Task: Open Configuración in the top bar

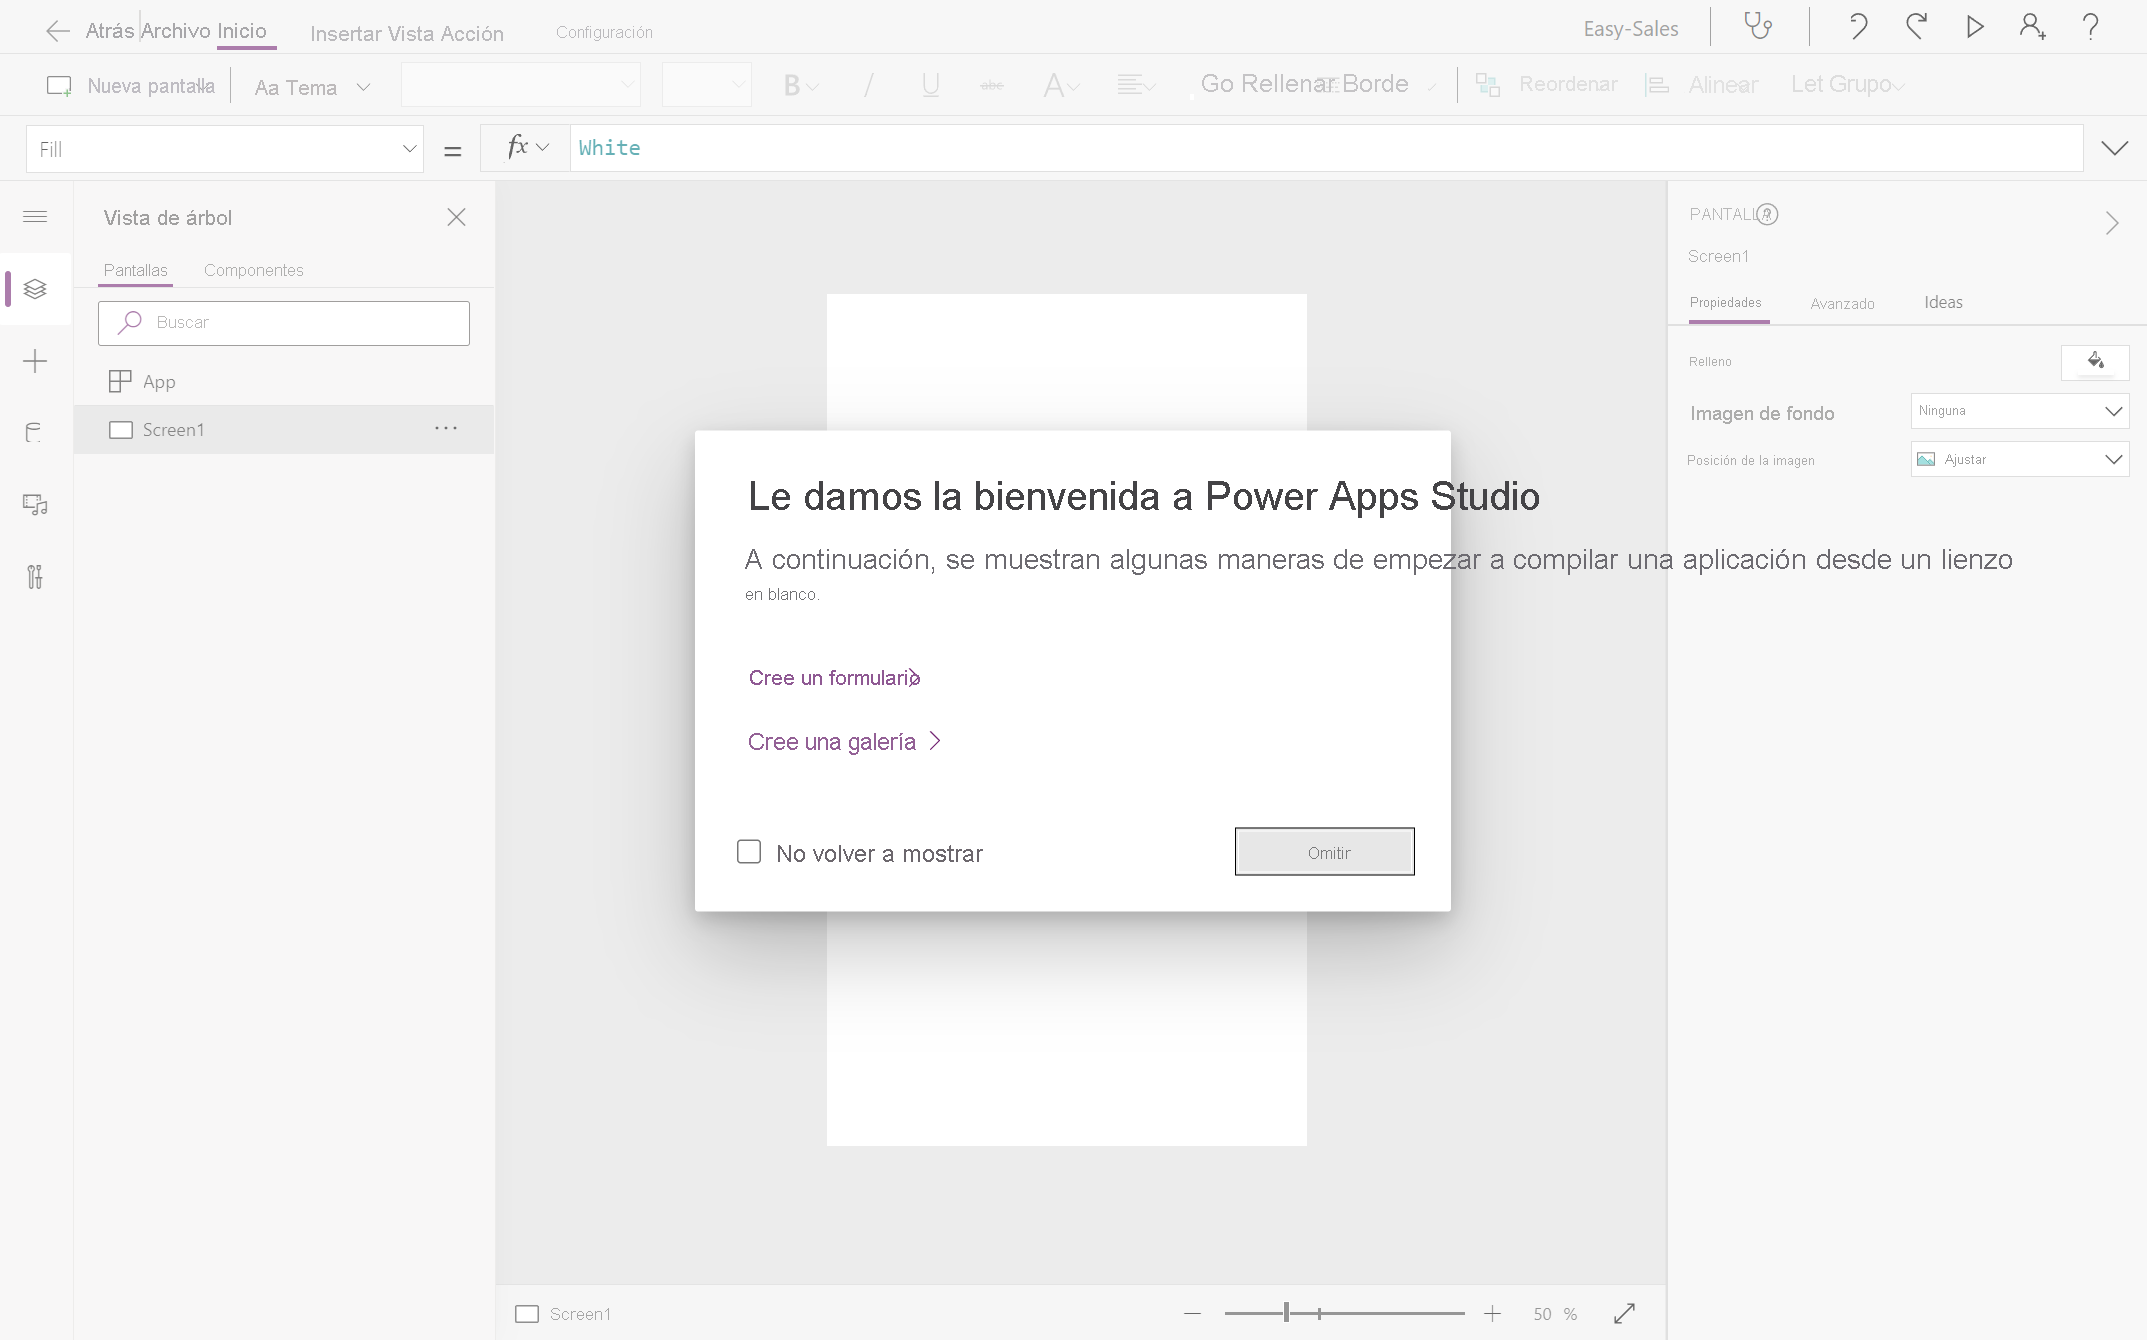Action: coord(604,32)
